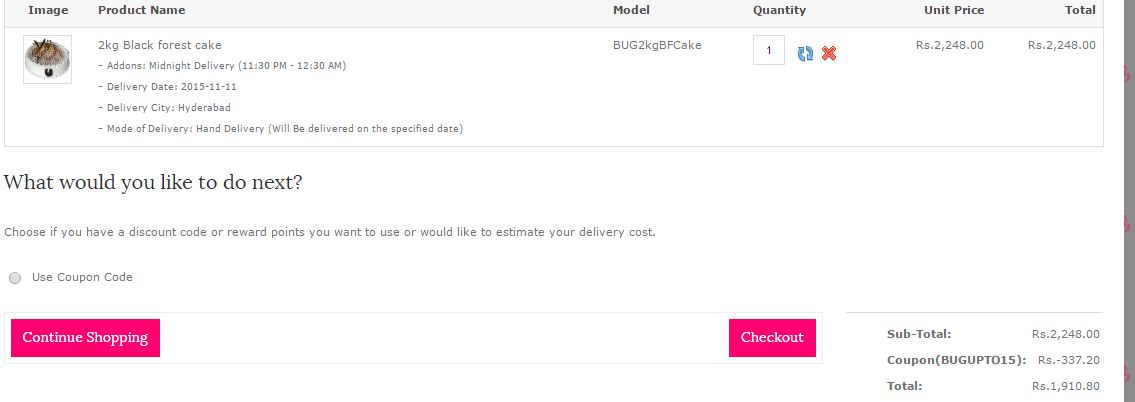Click the Product Name column header

click(142, 10)
